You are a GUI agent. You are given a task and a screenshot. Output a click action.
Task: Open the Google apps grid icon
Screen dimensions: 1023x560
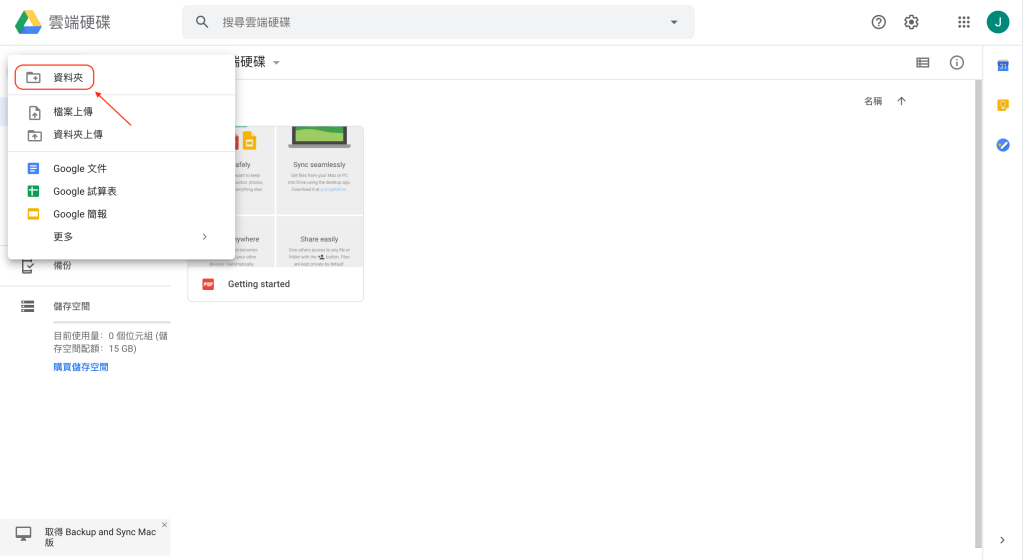[x=964, y=22]
